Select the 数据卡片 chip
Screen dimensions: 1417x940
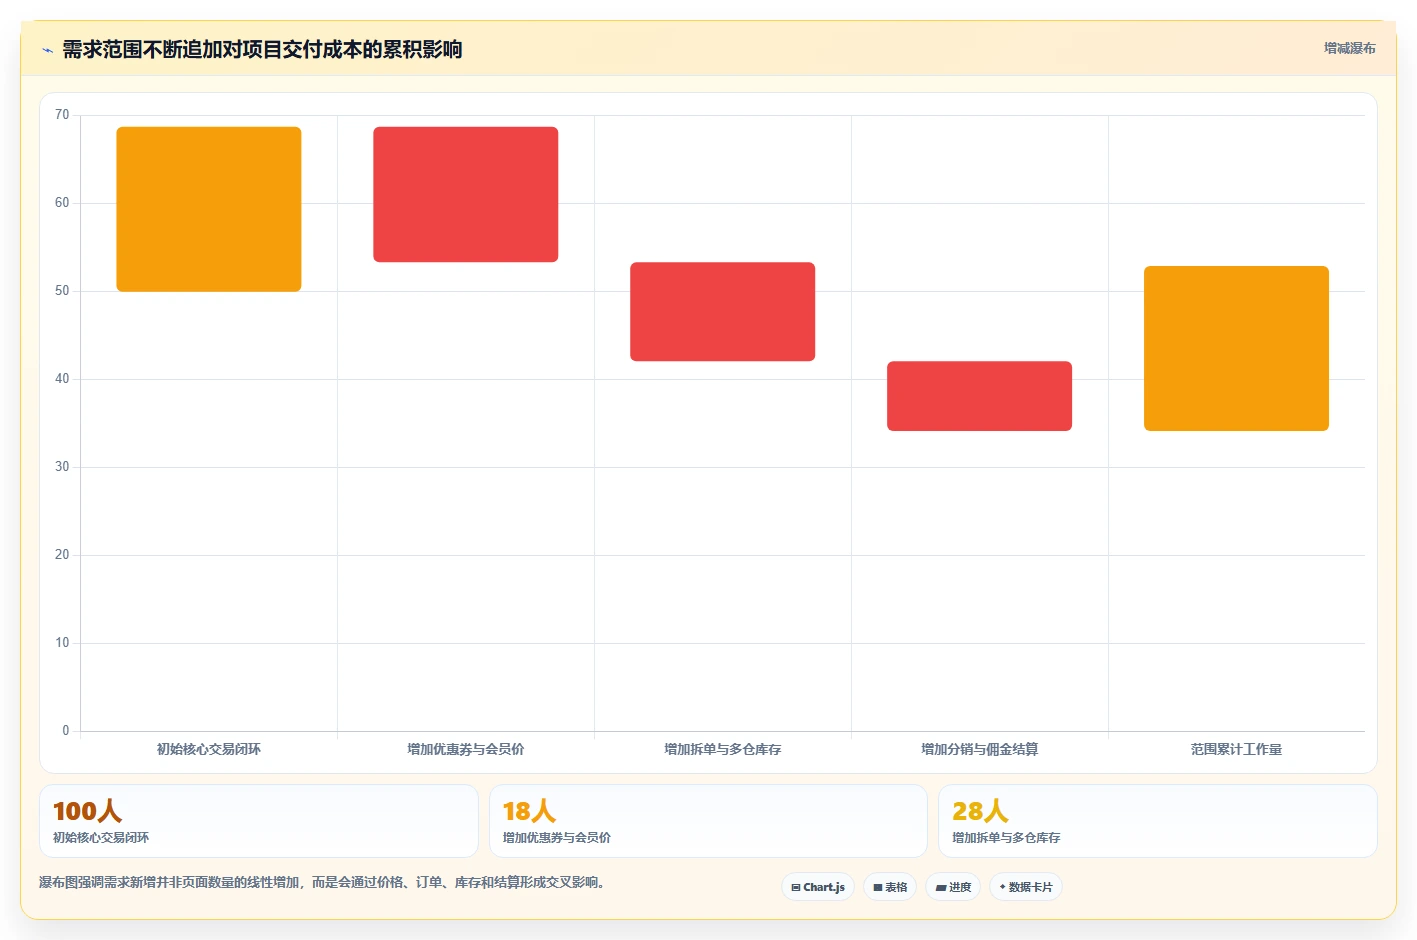1026,887
